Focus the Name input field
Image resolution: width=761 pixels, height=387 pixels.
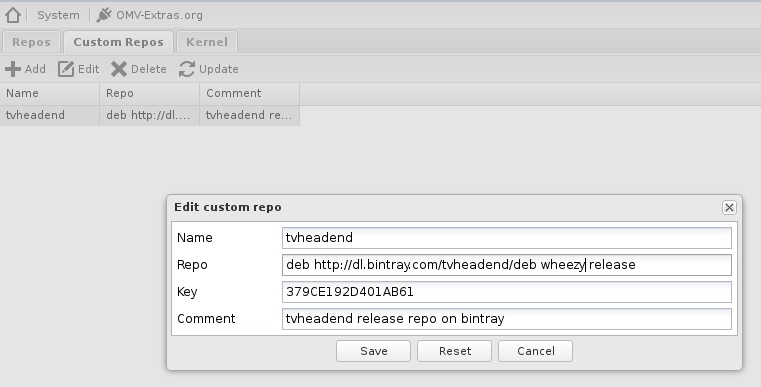pos(507,237)
